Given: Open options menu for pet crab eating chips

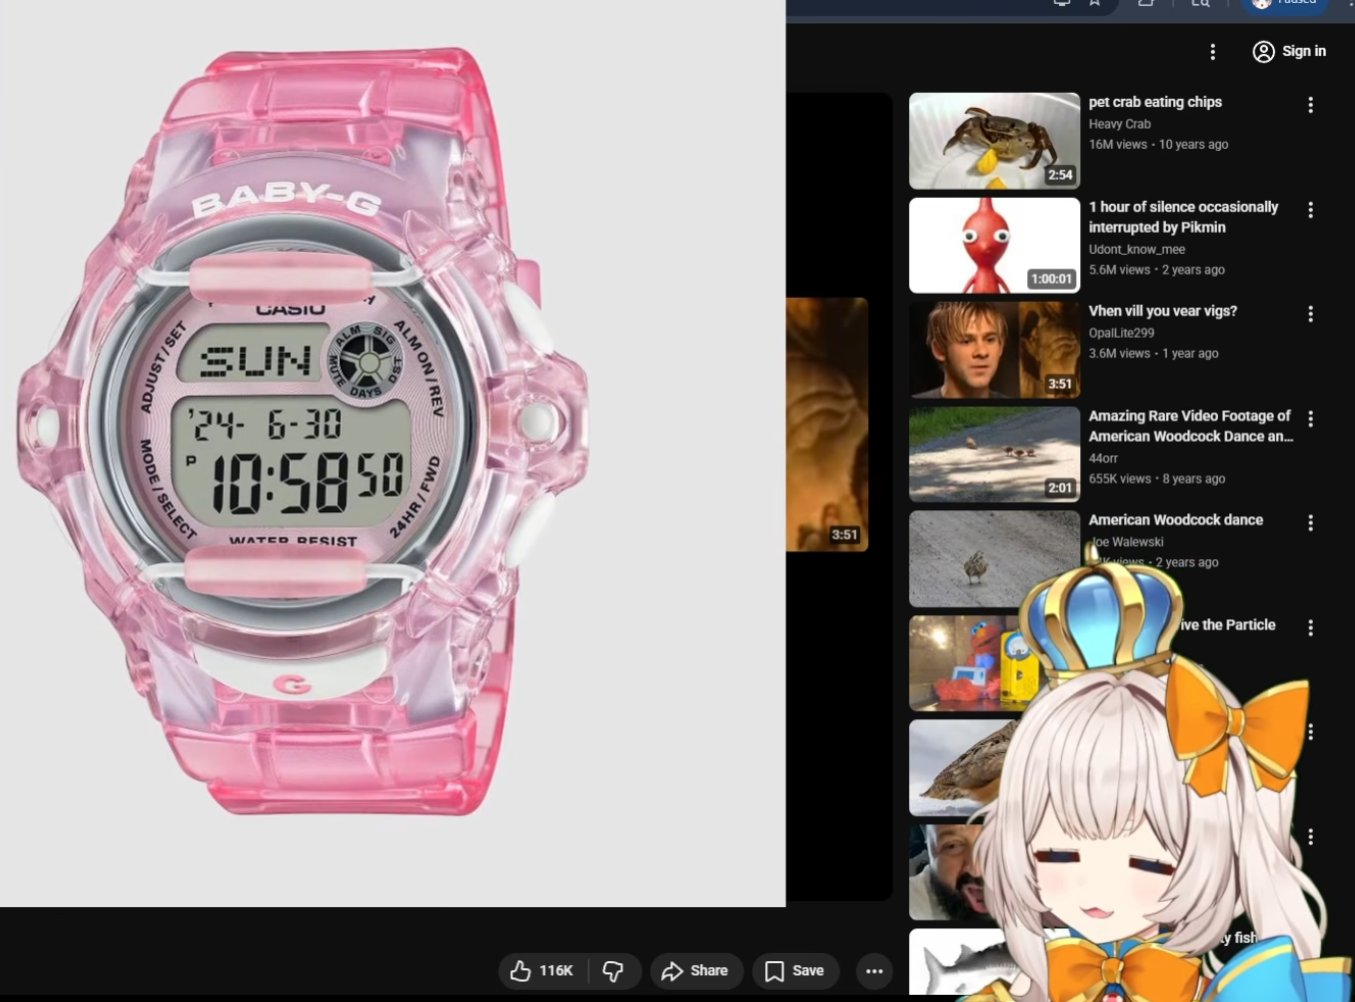Looking at the screenshot, I should 1310,105.
